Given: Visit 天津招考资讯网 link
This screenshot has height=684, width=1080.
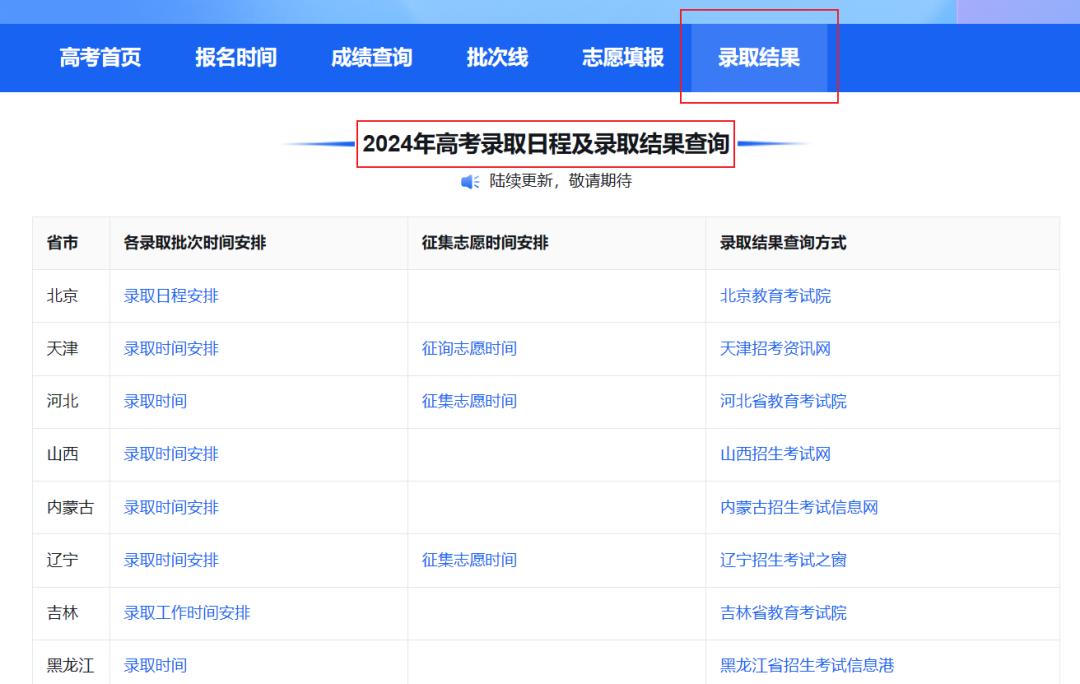Looking at the screenshot, I should [x=775, y=349].
